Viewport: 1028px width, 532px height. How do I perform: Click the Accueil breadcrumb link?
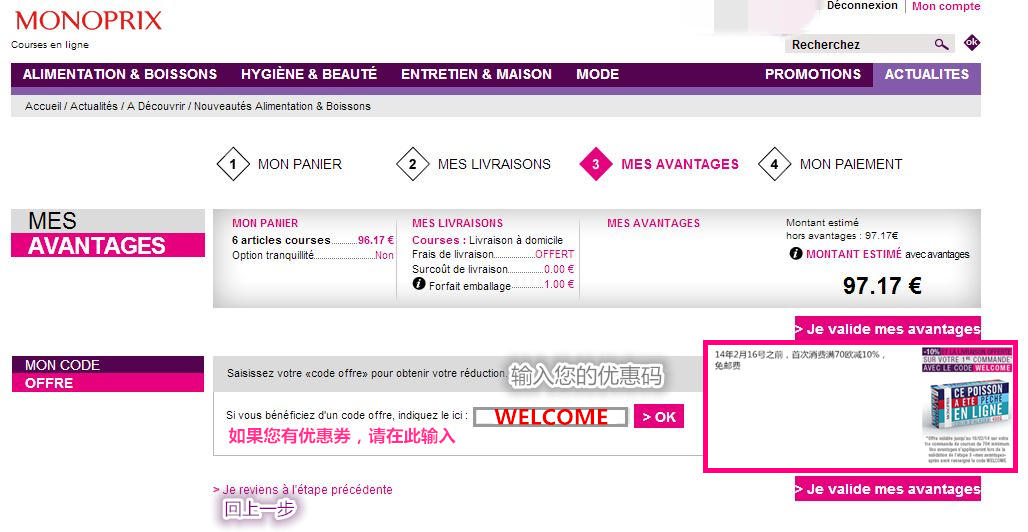(43, 106)
